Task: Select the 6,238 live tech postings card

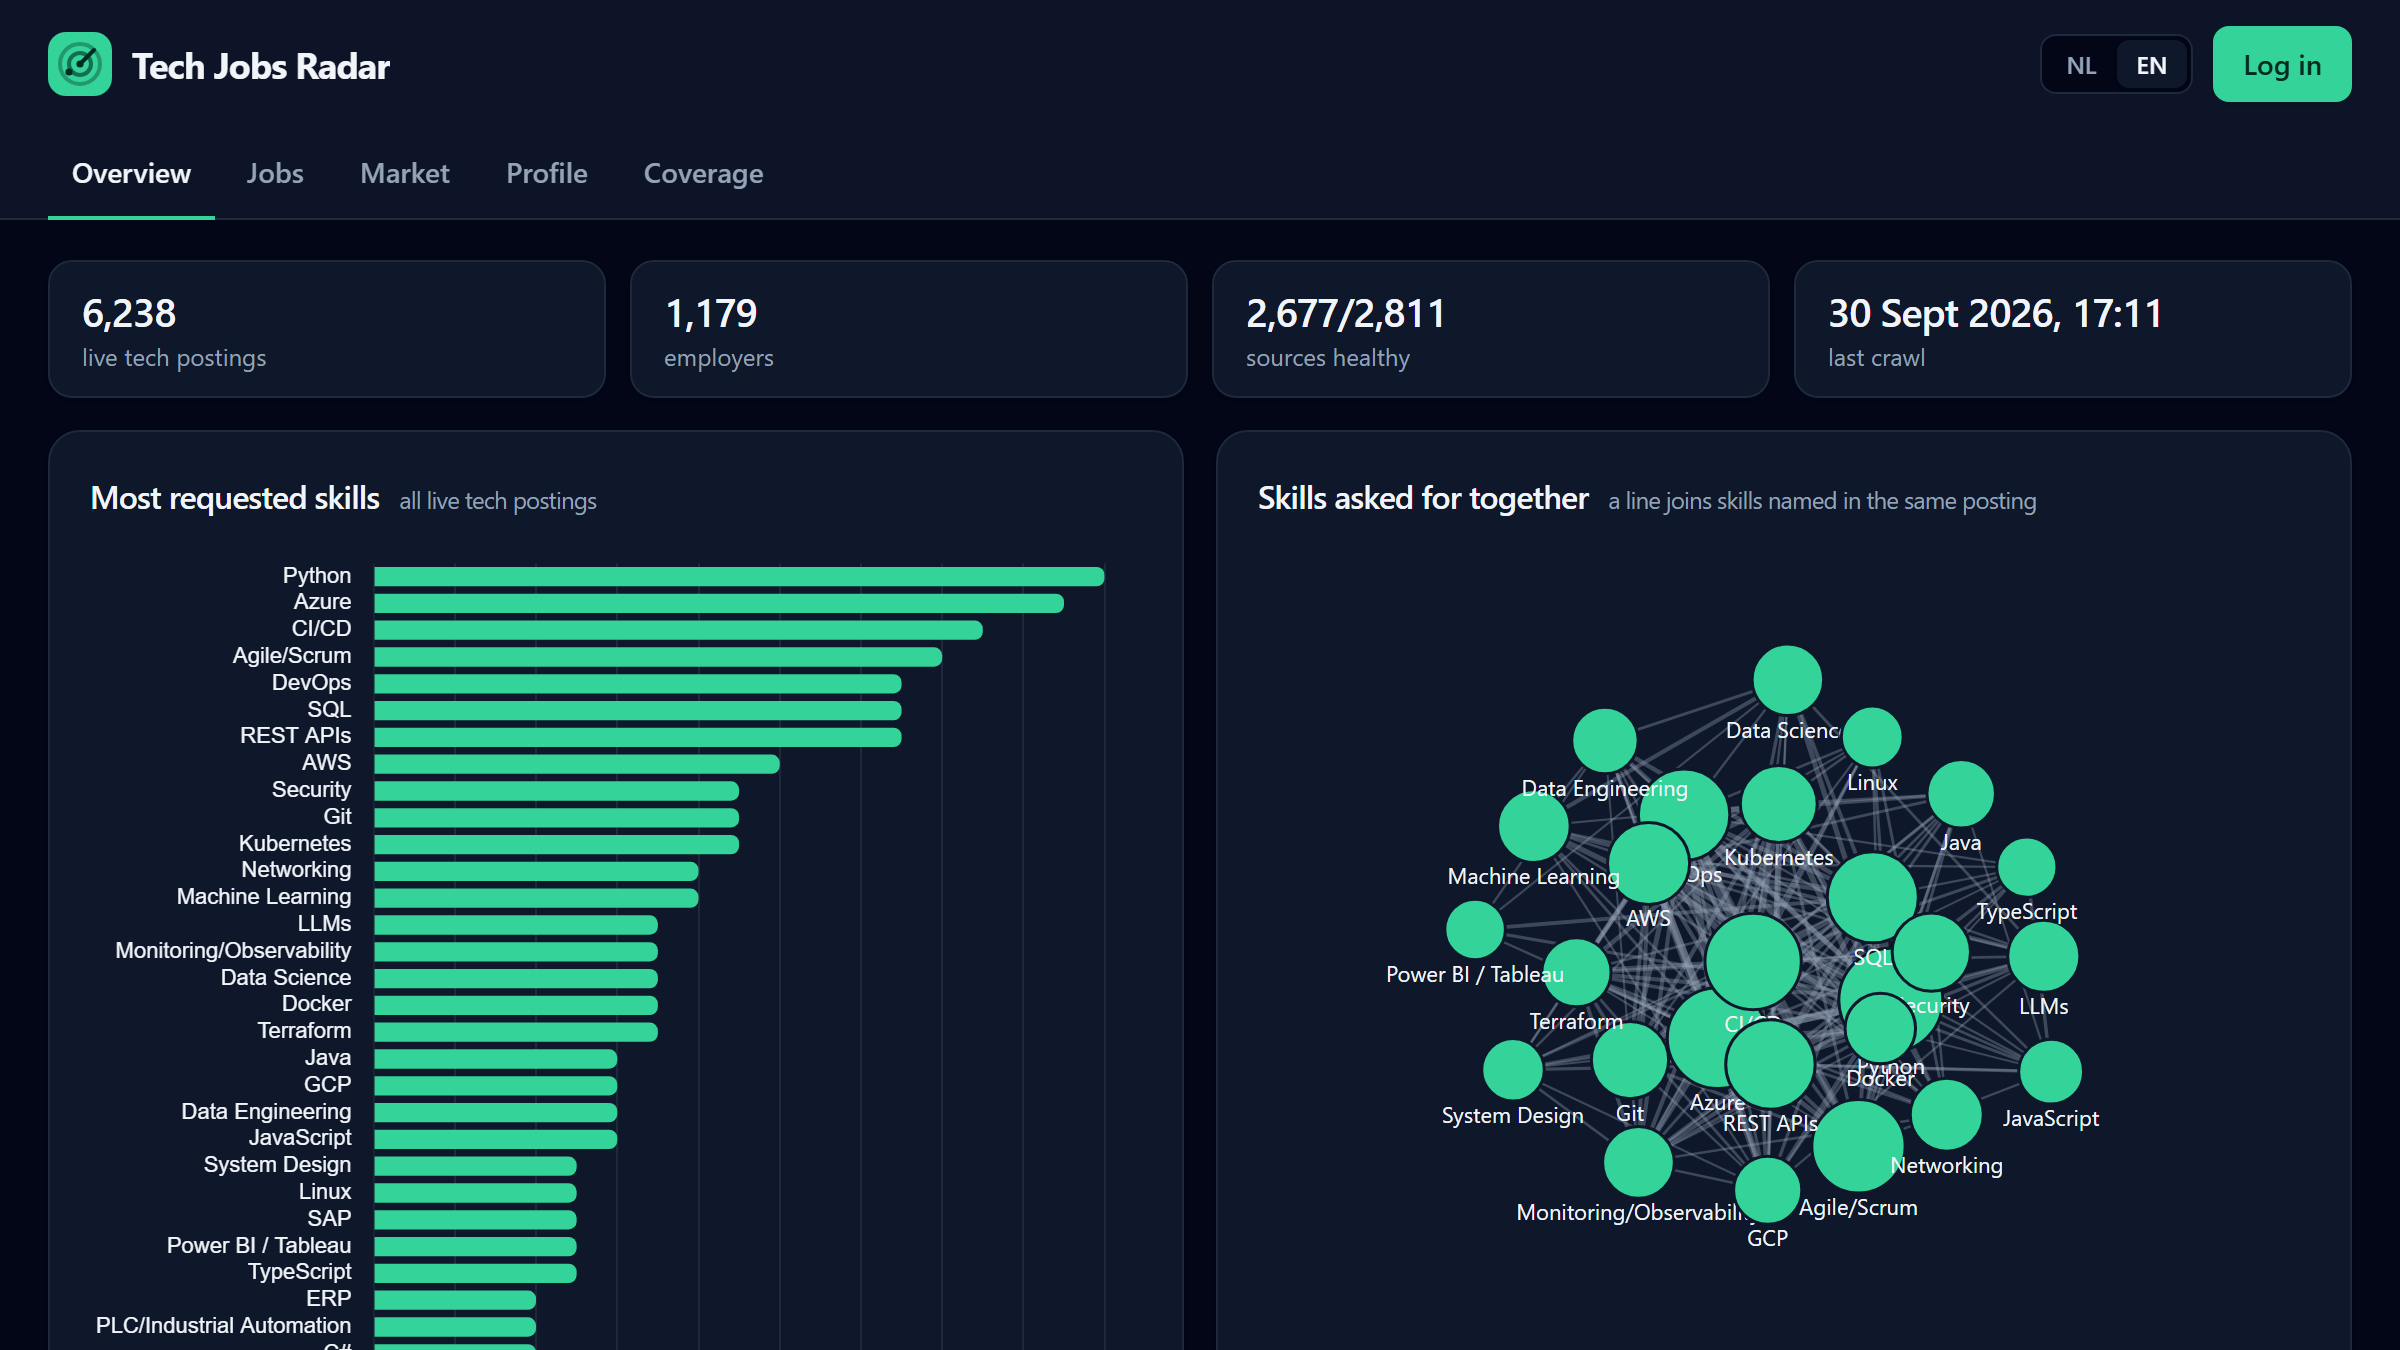Action: coord(327,329)
